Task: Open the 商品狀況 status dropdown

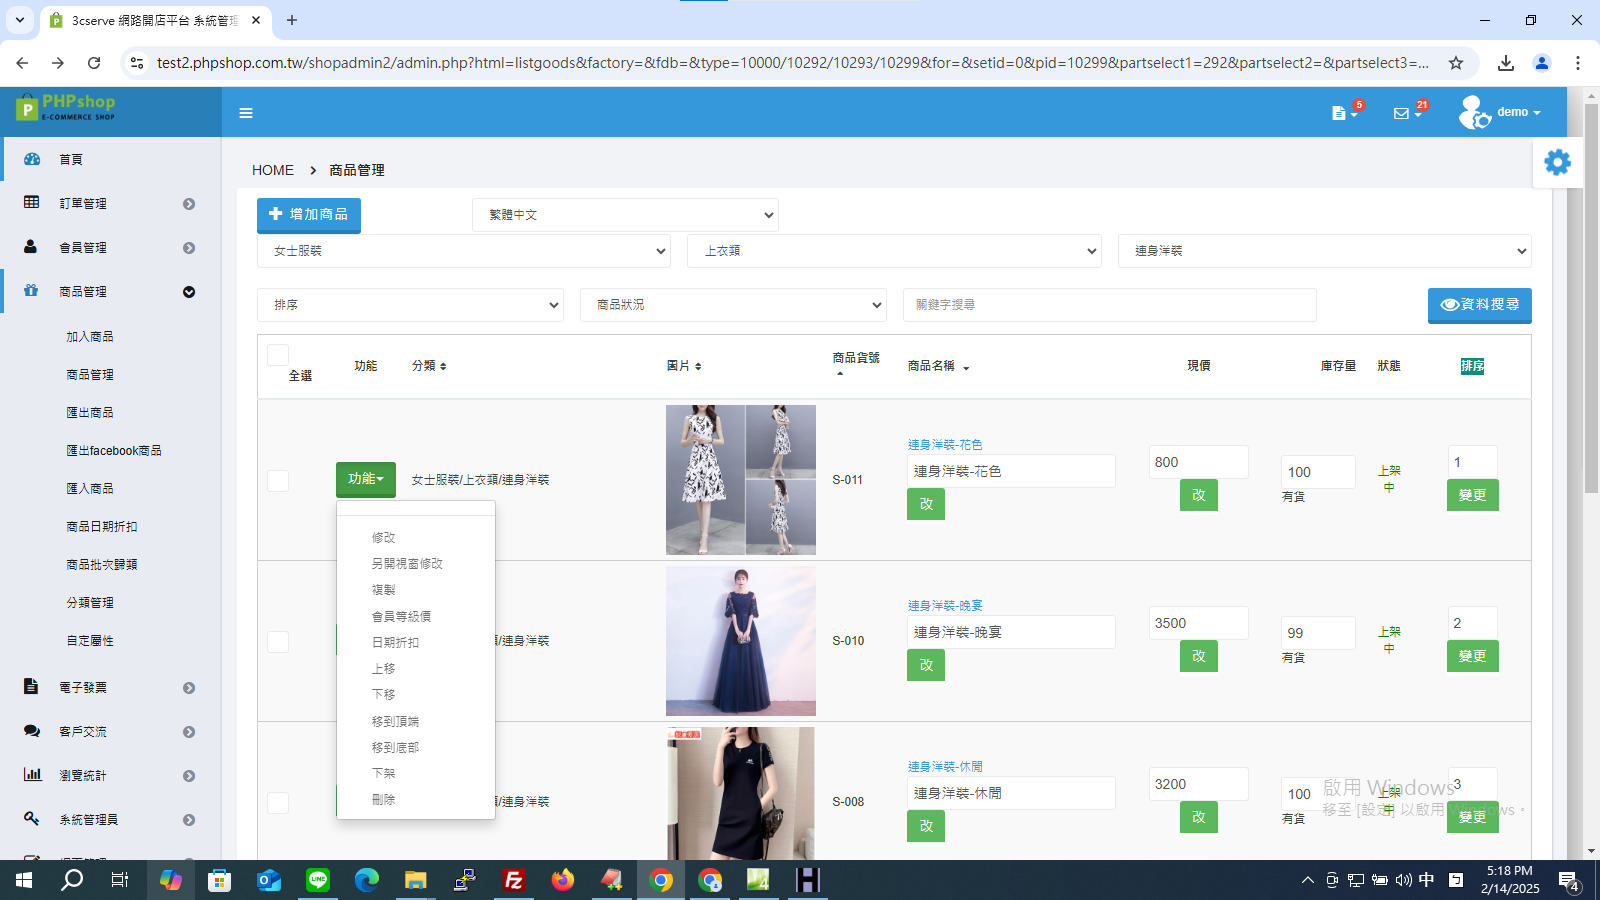Action: pyautogui.click(x=733, y=305)
